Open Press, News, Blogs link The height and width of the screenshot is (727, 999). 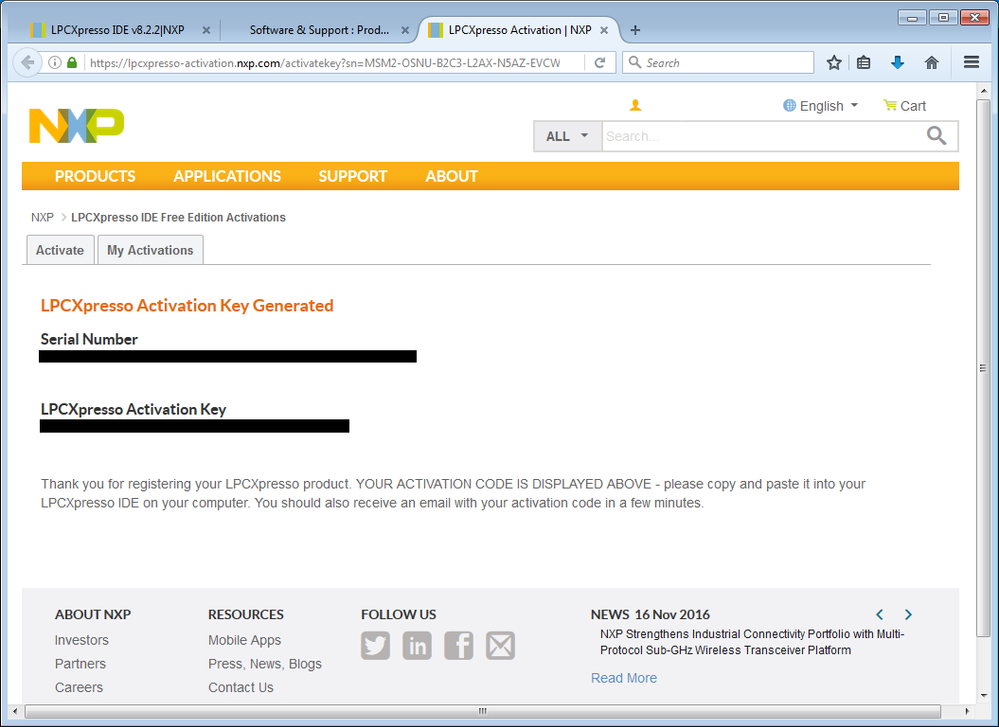tap(265, 663)
